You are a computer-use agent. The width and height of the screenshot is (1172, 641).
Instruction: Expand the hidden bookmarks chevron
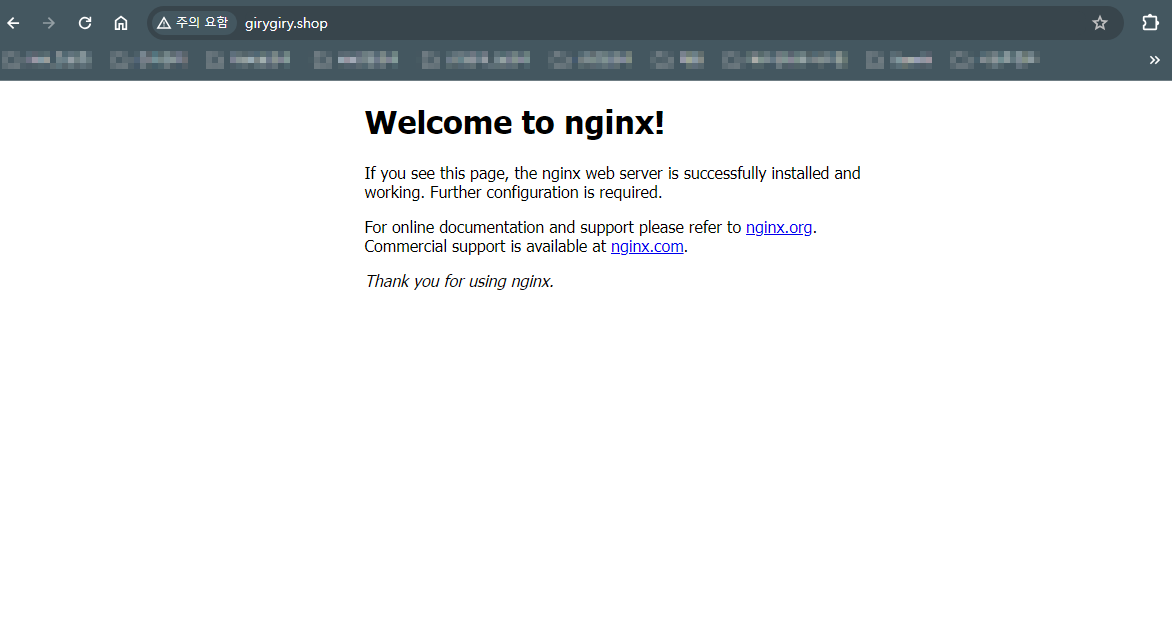(x=1154, y=60)
